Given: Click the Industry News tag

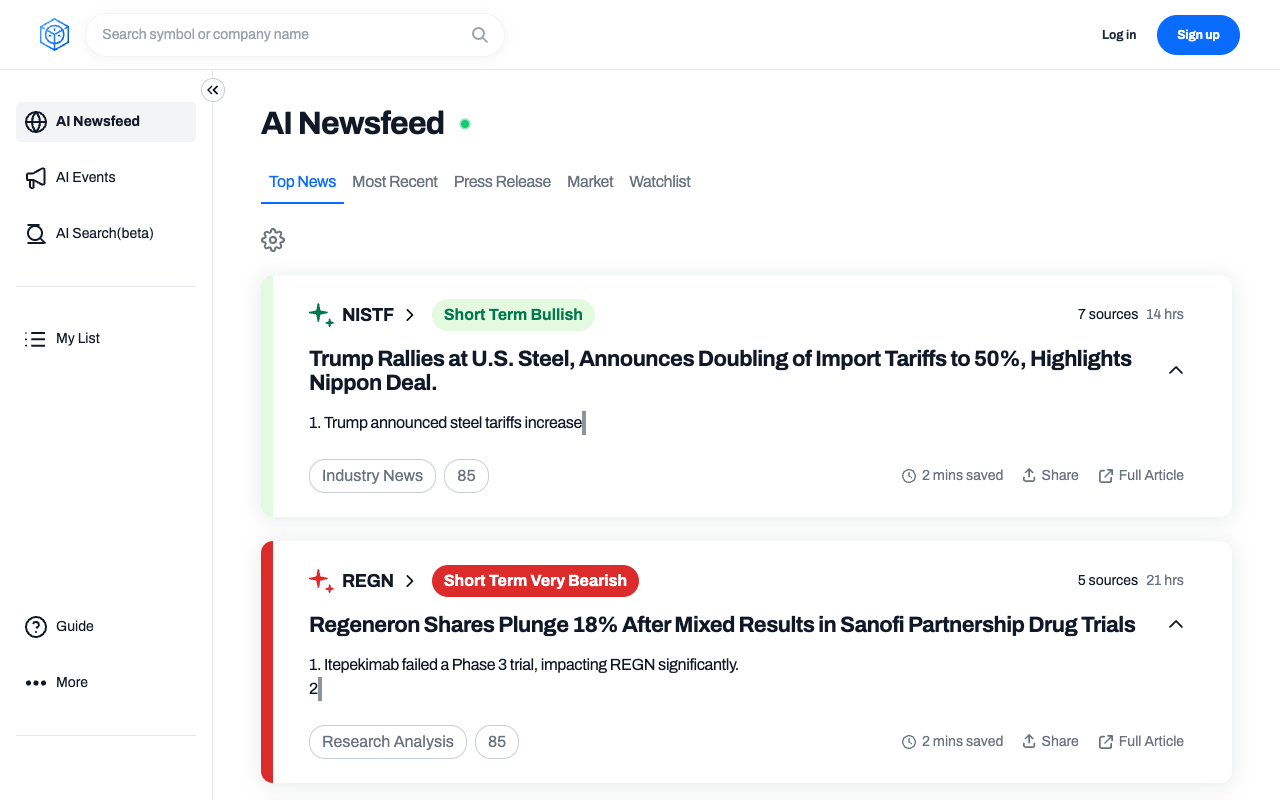Looking at the screenshot, I should pos(372,476).
